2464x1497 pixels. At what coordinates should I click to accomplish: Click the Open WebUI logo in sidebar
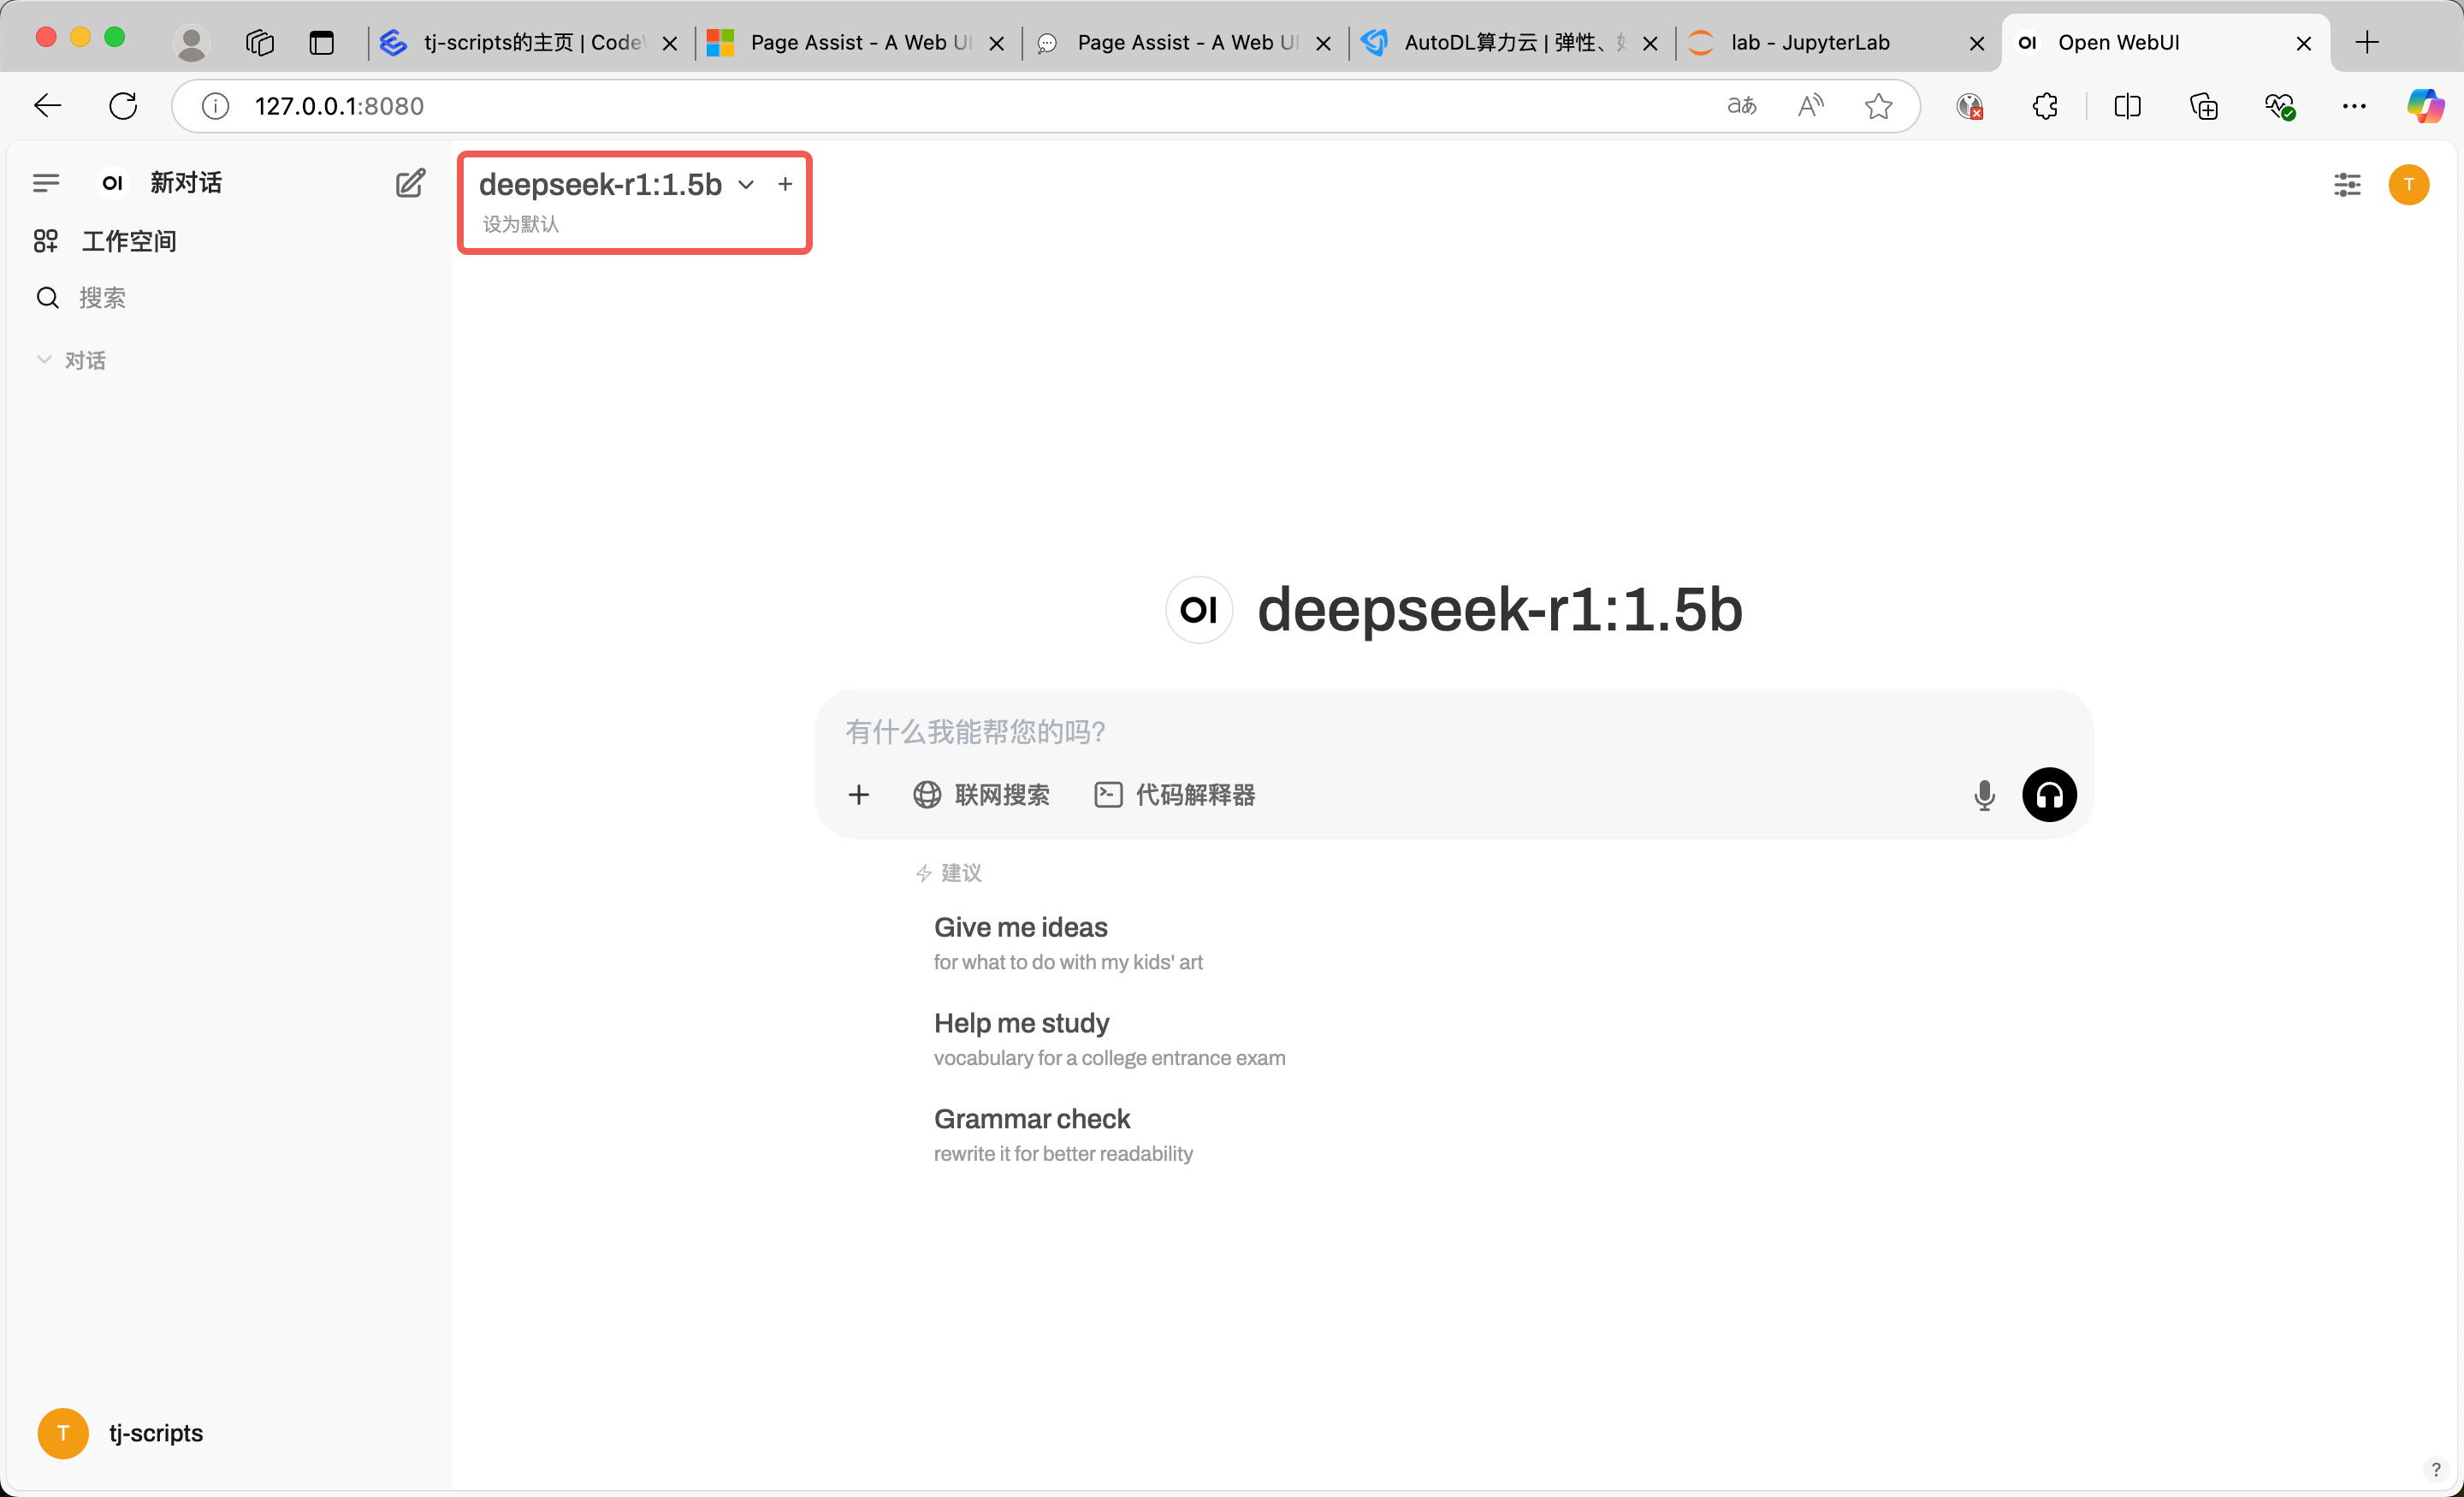click(112, 183)
